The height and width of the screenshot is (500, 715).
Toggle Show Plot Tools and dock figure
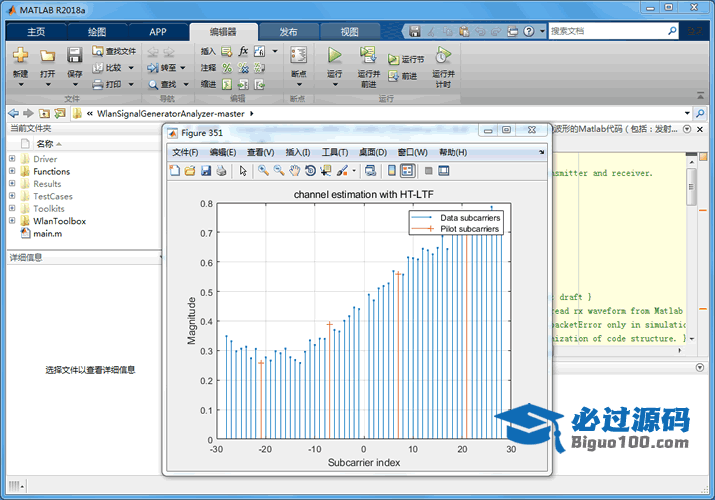click(444, 170)
